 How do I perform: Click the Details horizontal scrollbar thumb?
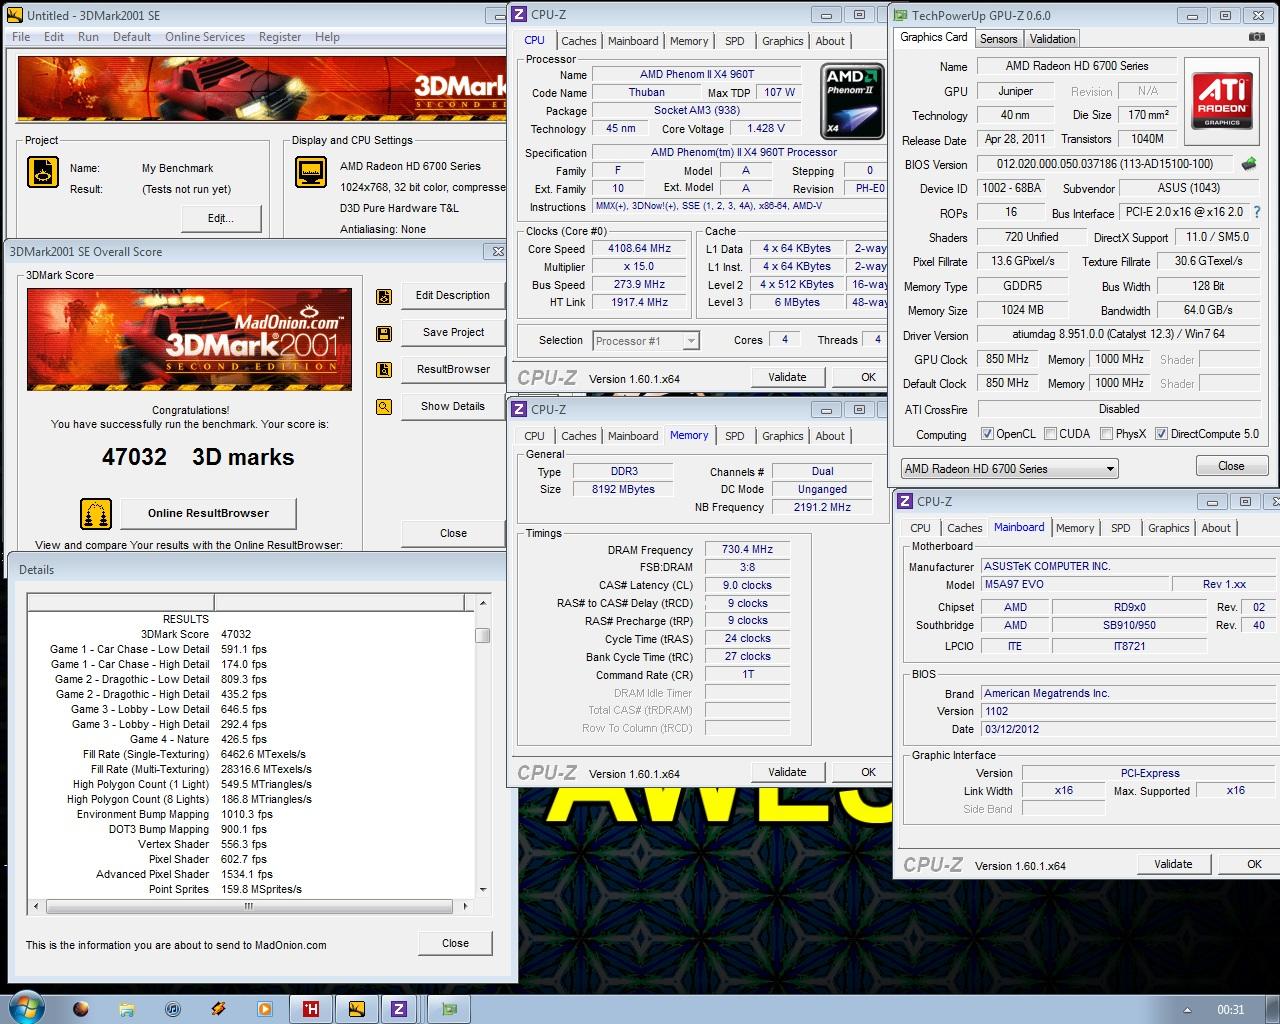point(250,906)
